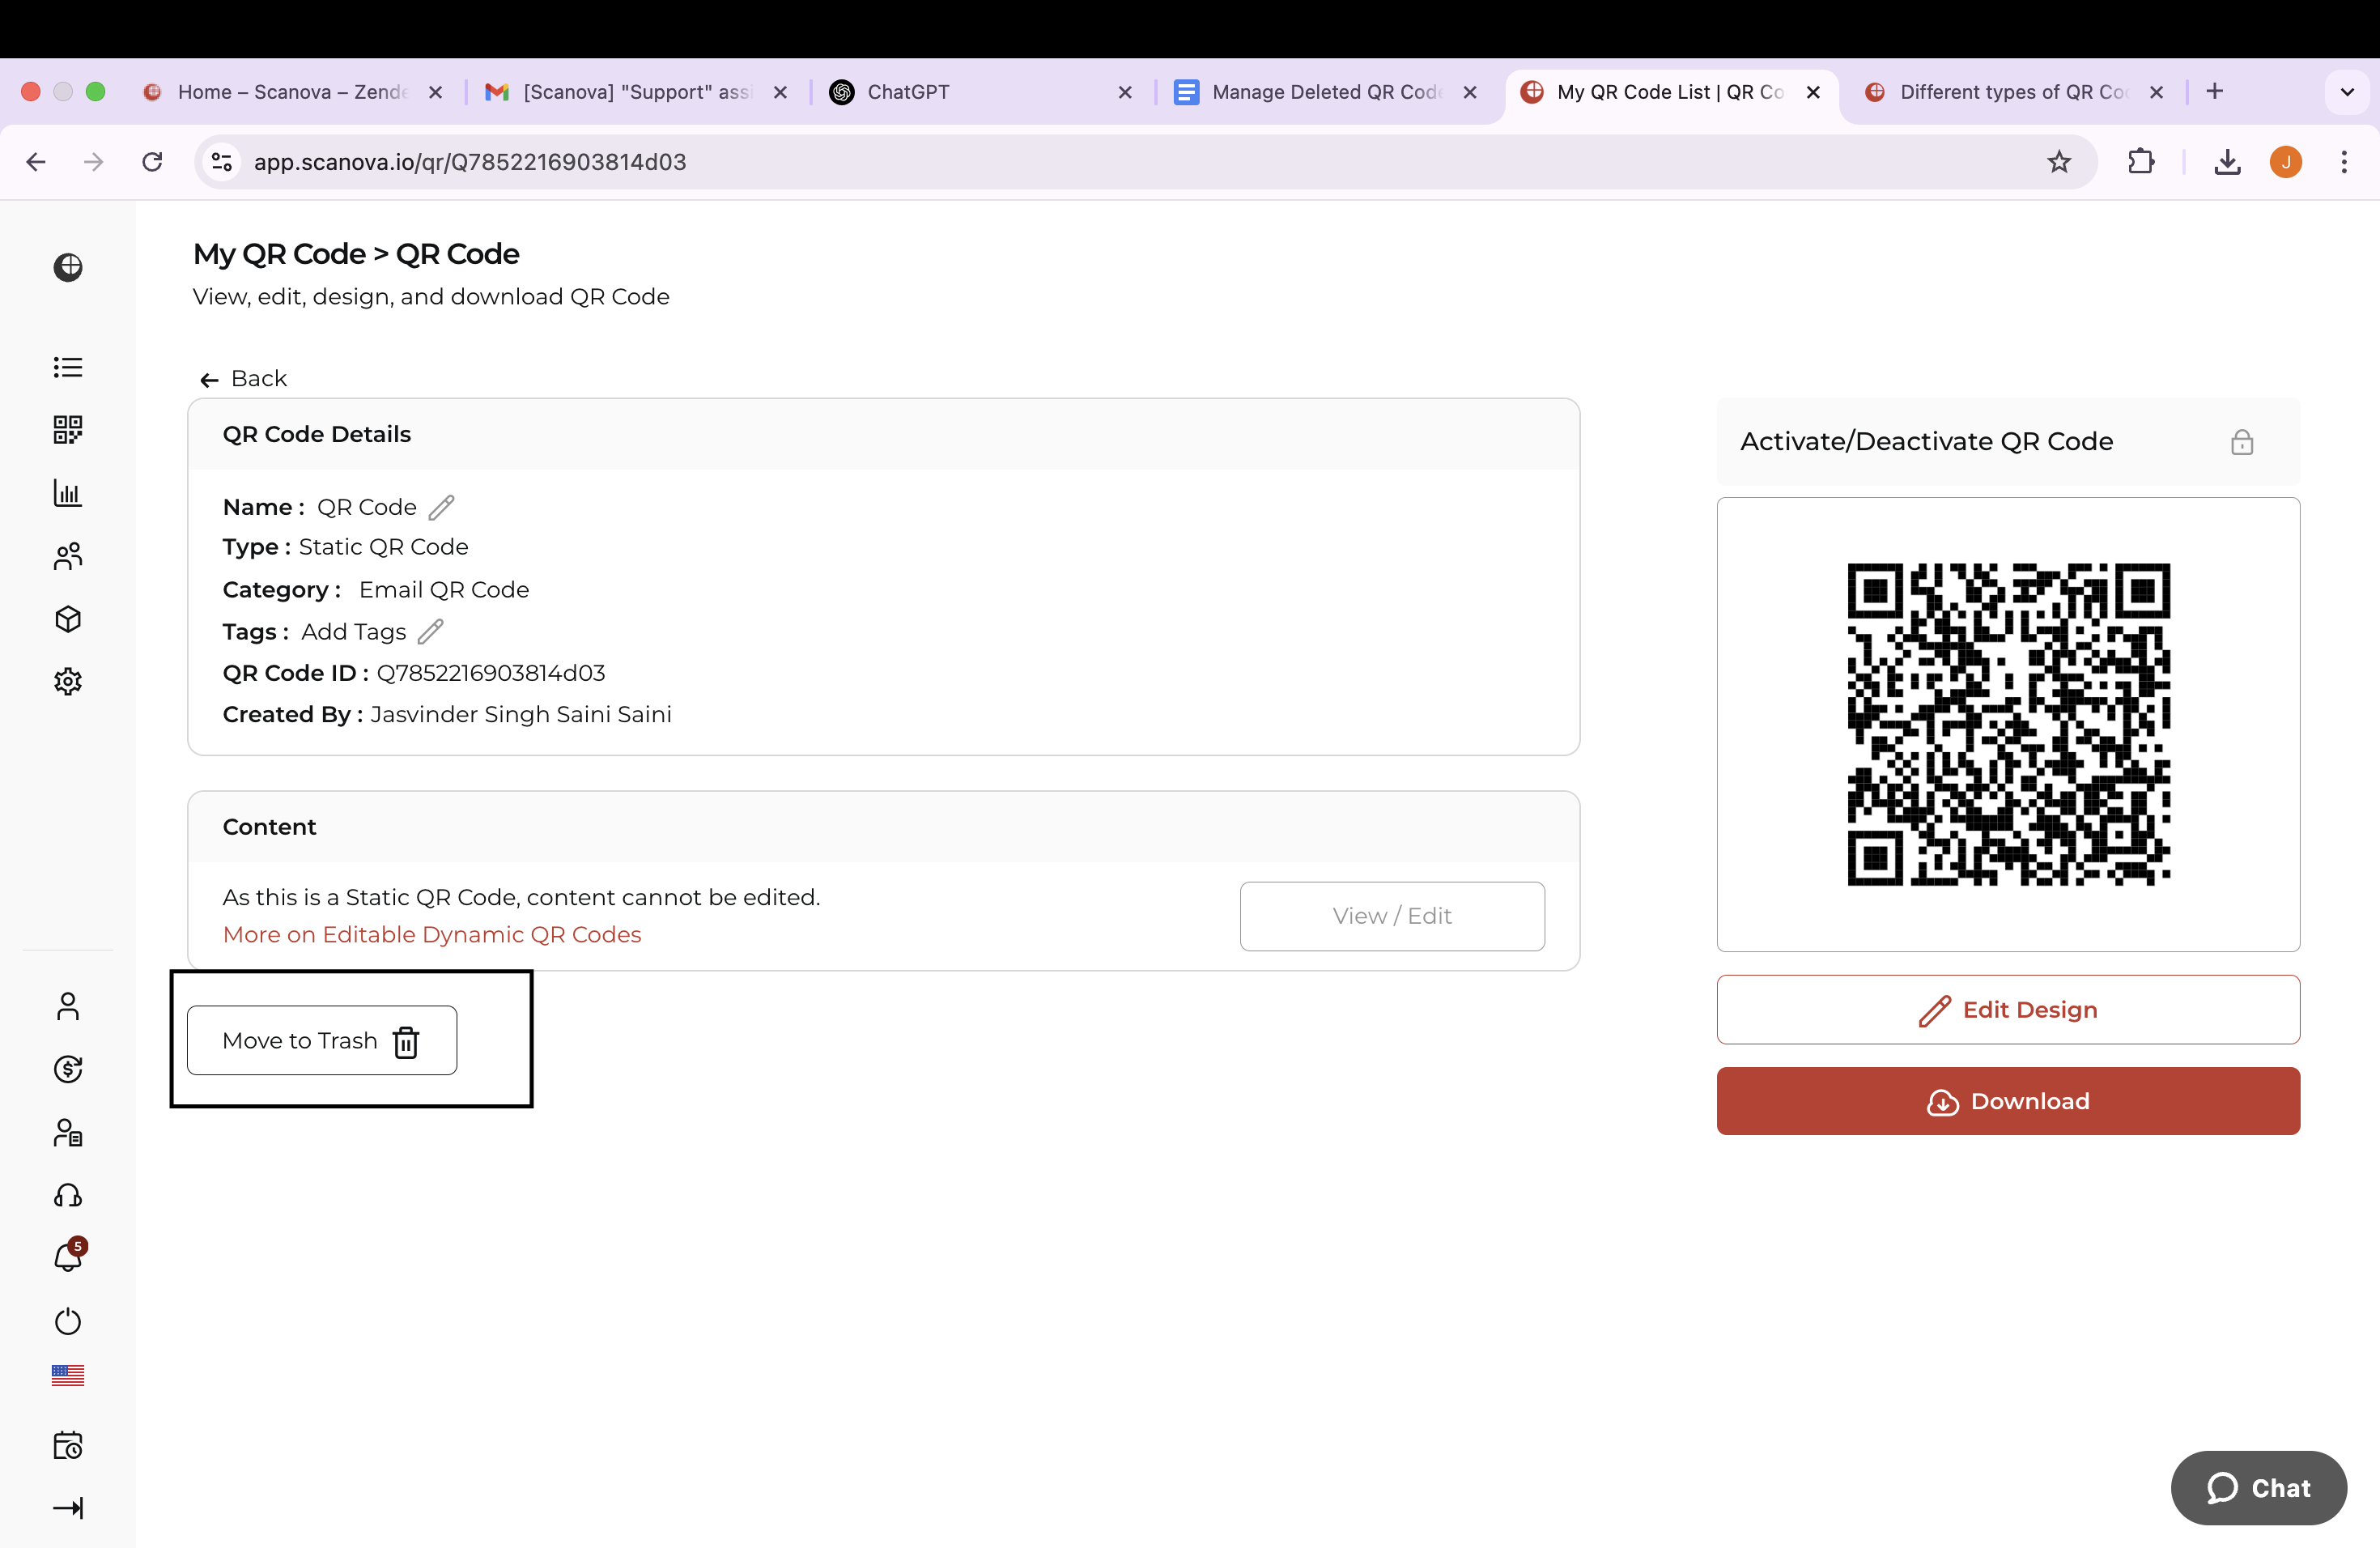Click the user-with-card sidebar icon
Screen dimensions: 2380x1548
68,1132
